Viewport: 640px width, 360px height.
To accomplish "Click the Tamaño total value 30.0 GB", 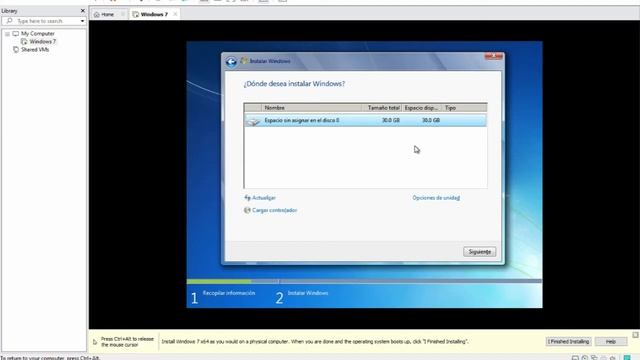I will point(391,120).
